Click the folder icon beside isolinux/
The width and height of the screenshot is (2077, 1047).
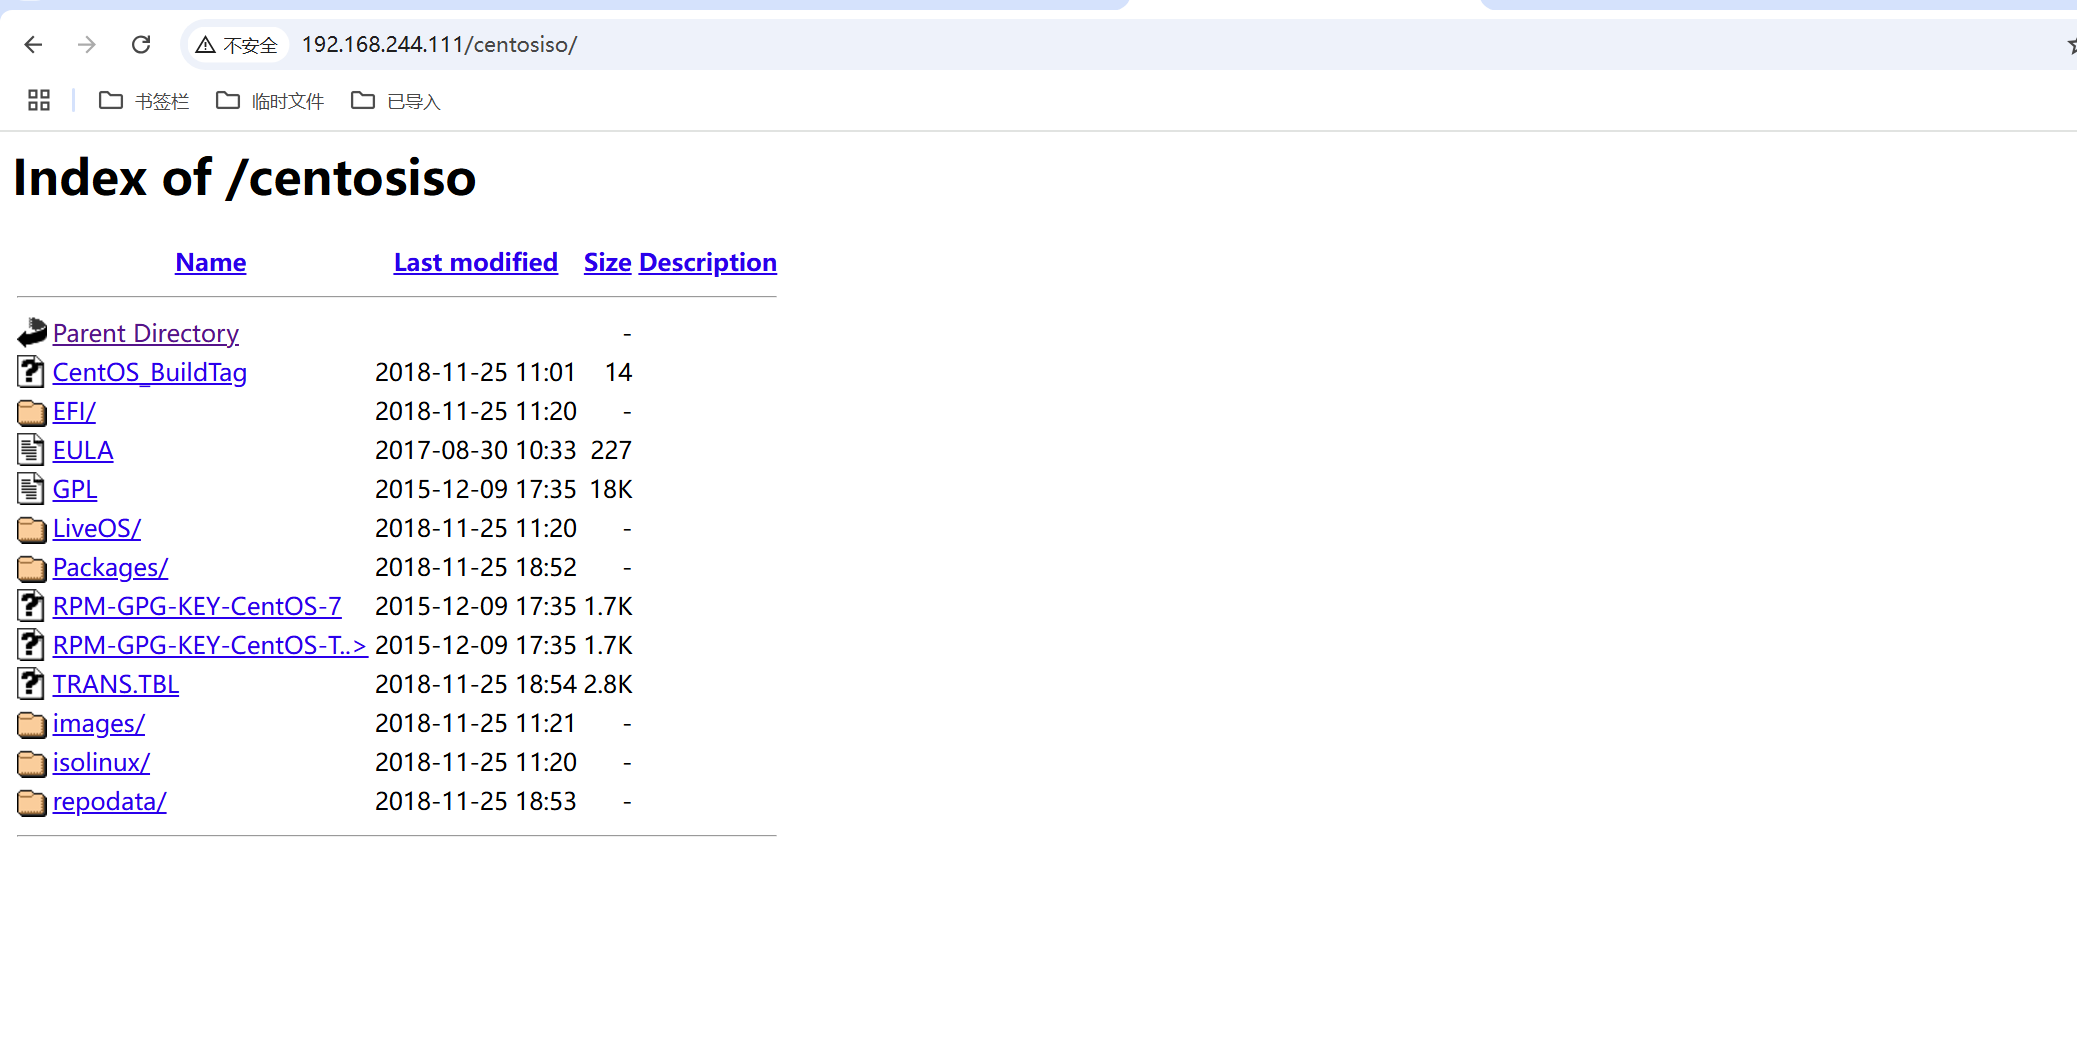[x=32, y=762]
